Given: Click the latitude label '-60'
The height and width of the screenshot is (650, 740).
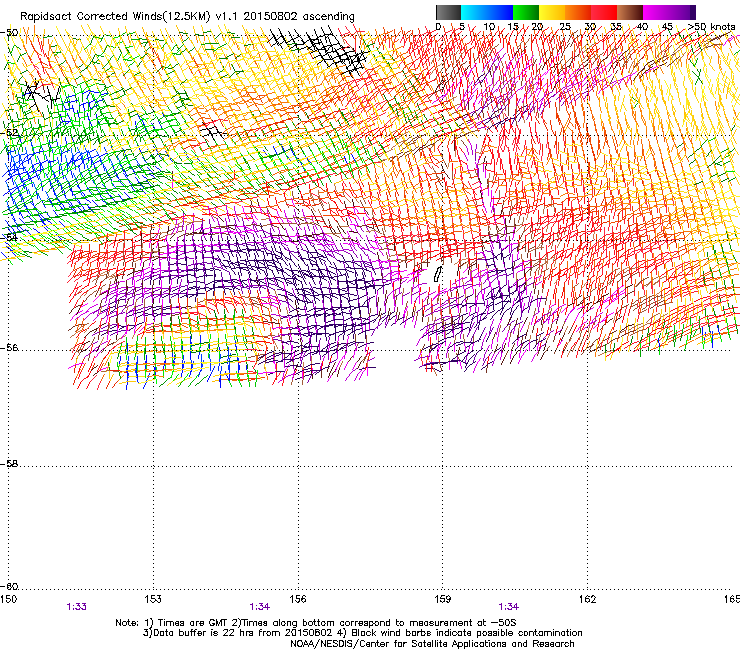Looking at the screenshot, I should tap(9, 587).
